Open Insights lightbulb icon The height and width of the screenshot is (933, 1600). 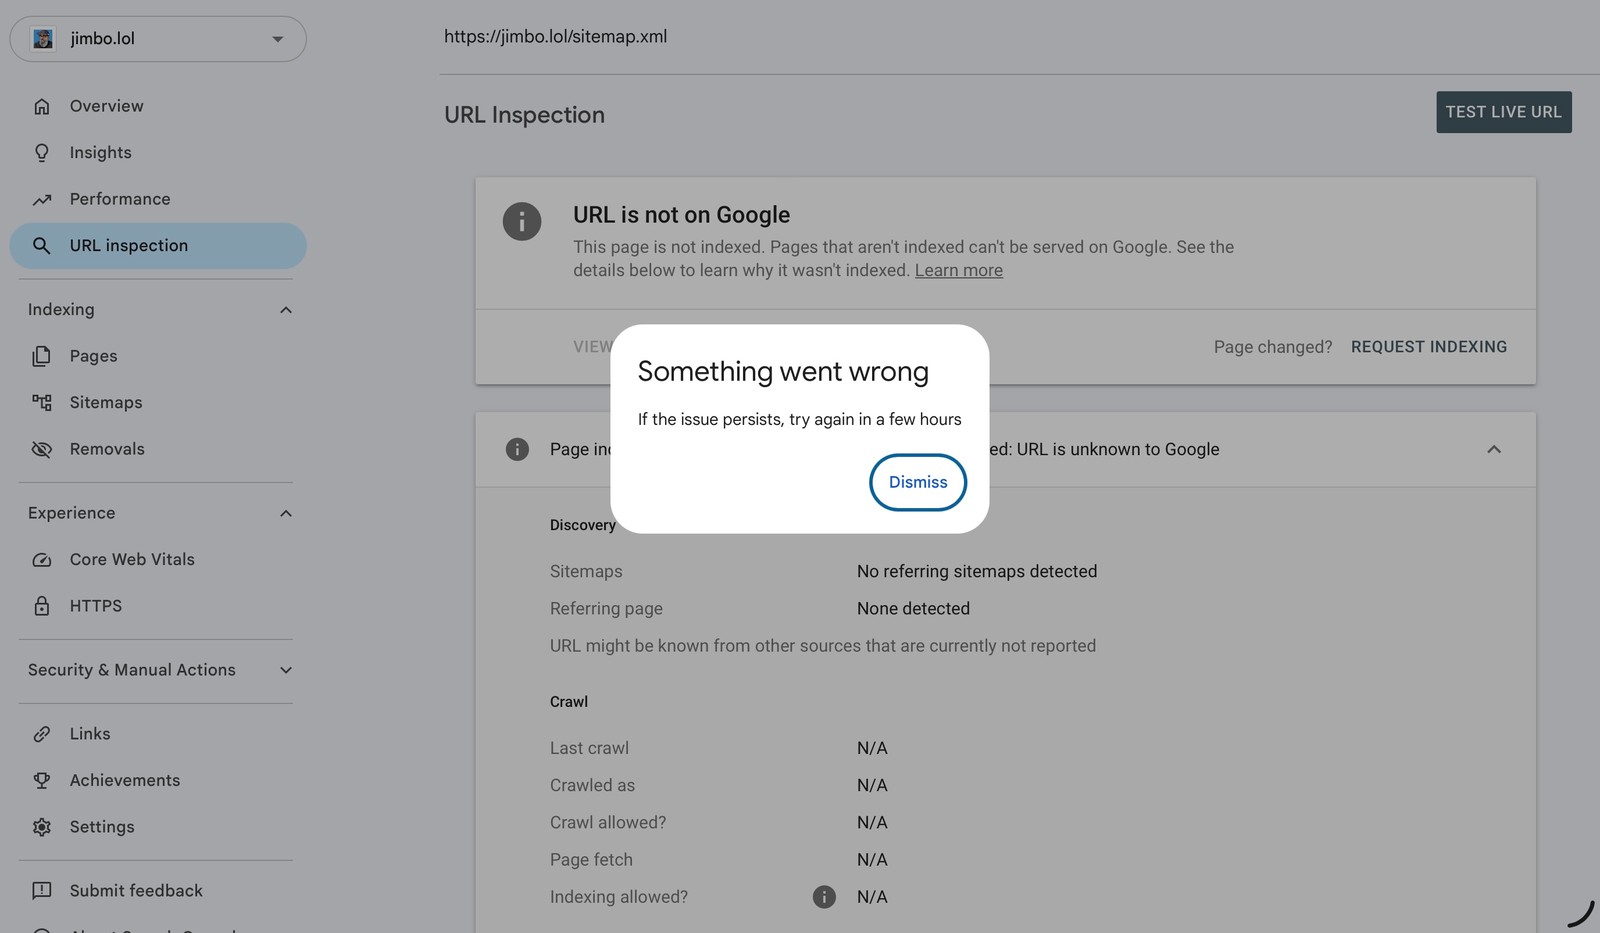pos(42,153)
